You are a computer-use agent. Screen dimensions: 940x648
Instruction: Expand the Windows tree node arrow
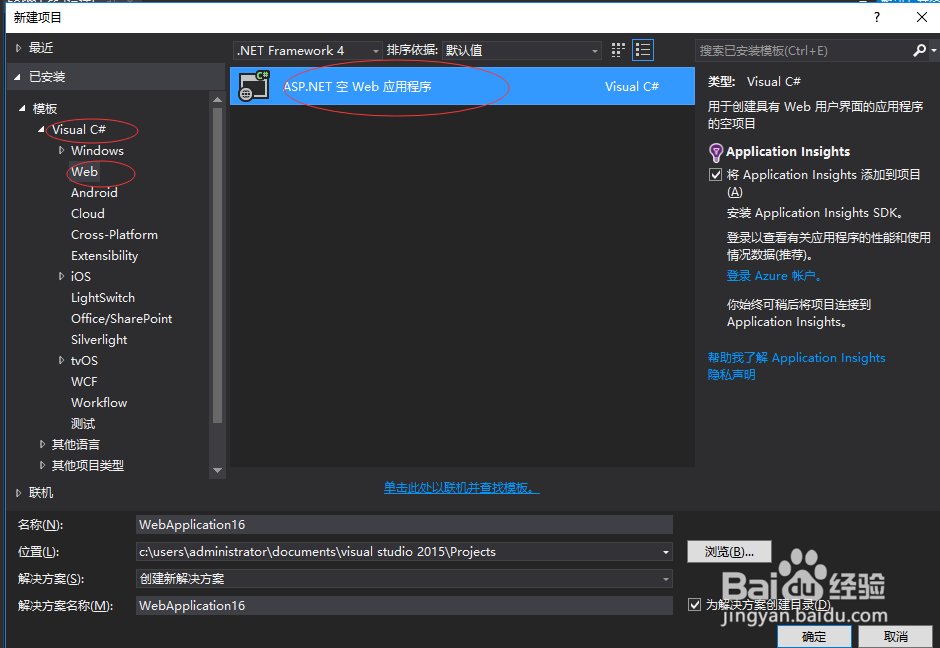(61, 150)
